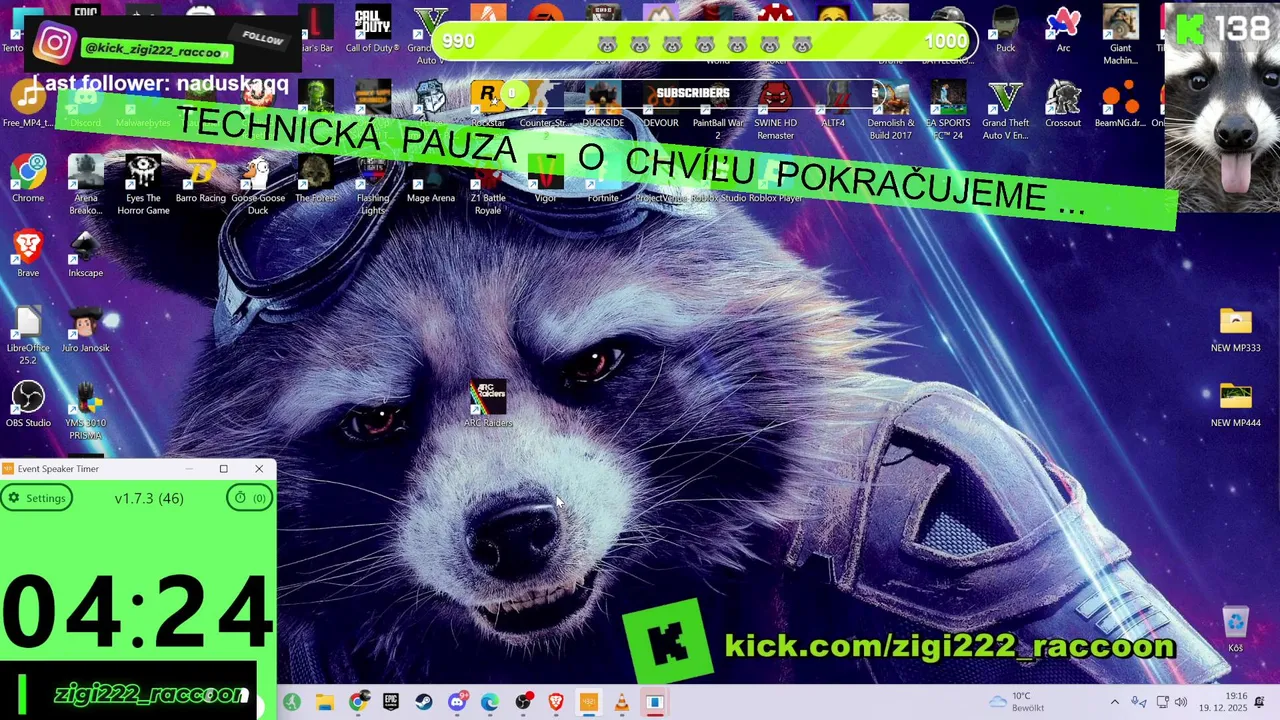The width and height of the screenshot is (1280, 720).
Task: Launch the Demolish & Build 2017 shortcut
Action: 891,109
